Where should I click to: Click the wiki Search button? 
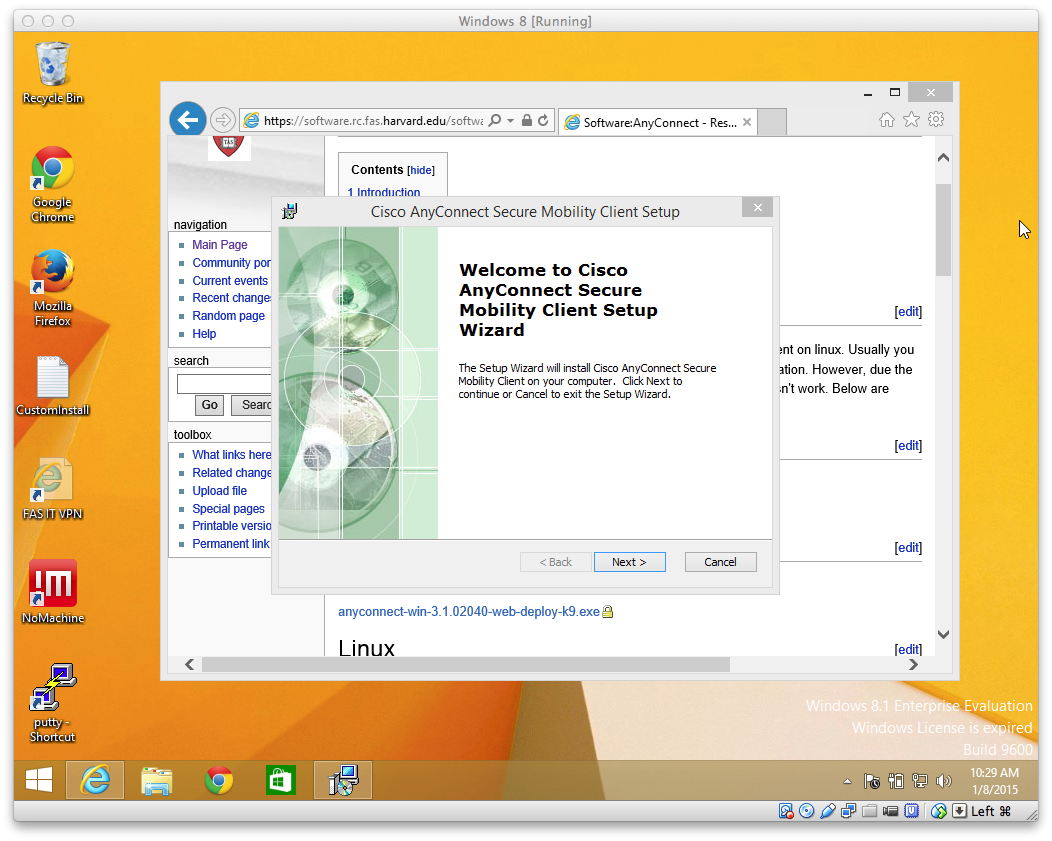click(252, 405)
